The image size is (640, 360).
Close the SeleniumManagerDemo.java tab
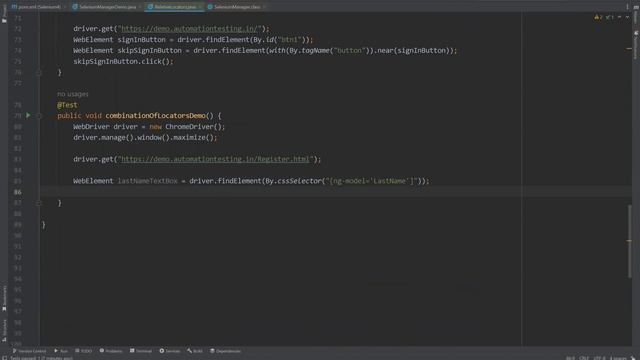(140, 7)
